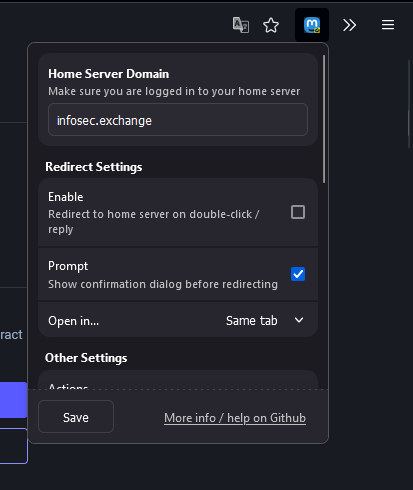Image resolution: width=413 pixels, height=490 pixels.
Task: Click "Show confirmation dialog before redirecting" text
Action: pyautogui.click(x=163, y=284)
